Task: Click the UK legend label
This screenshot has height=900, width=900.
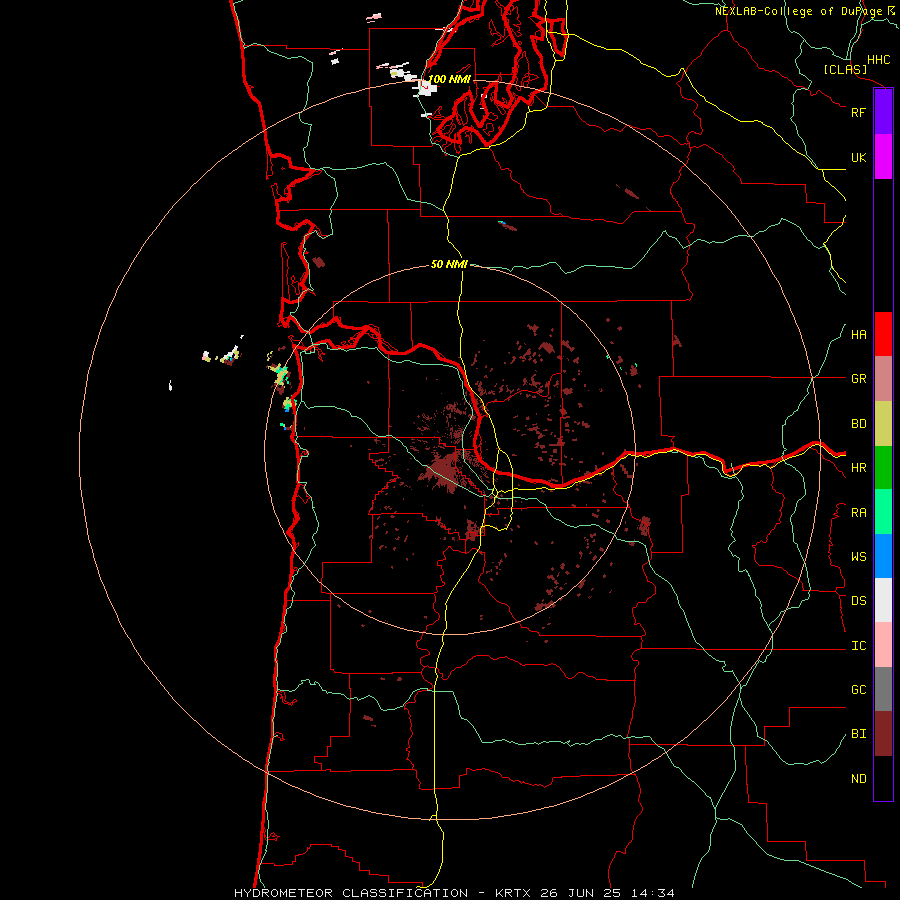Action: tap(858, 157)
